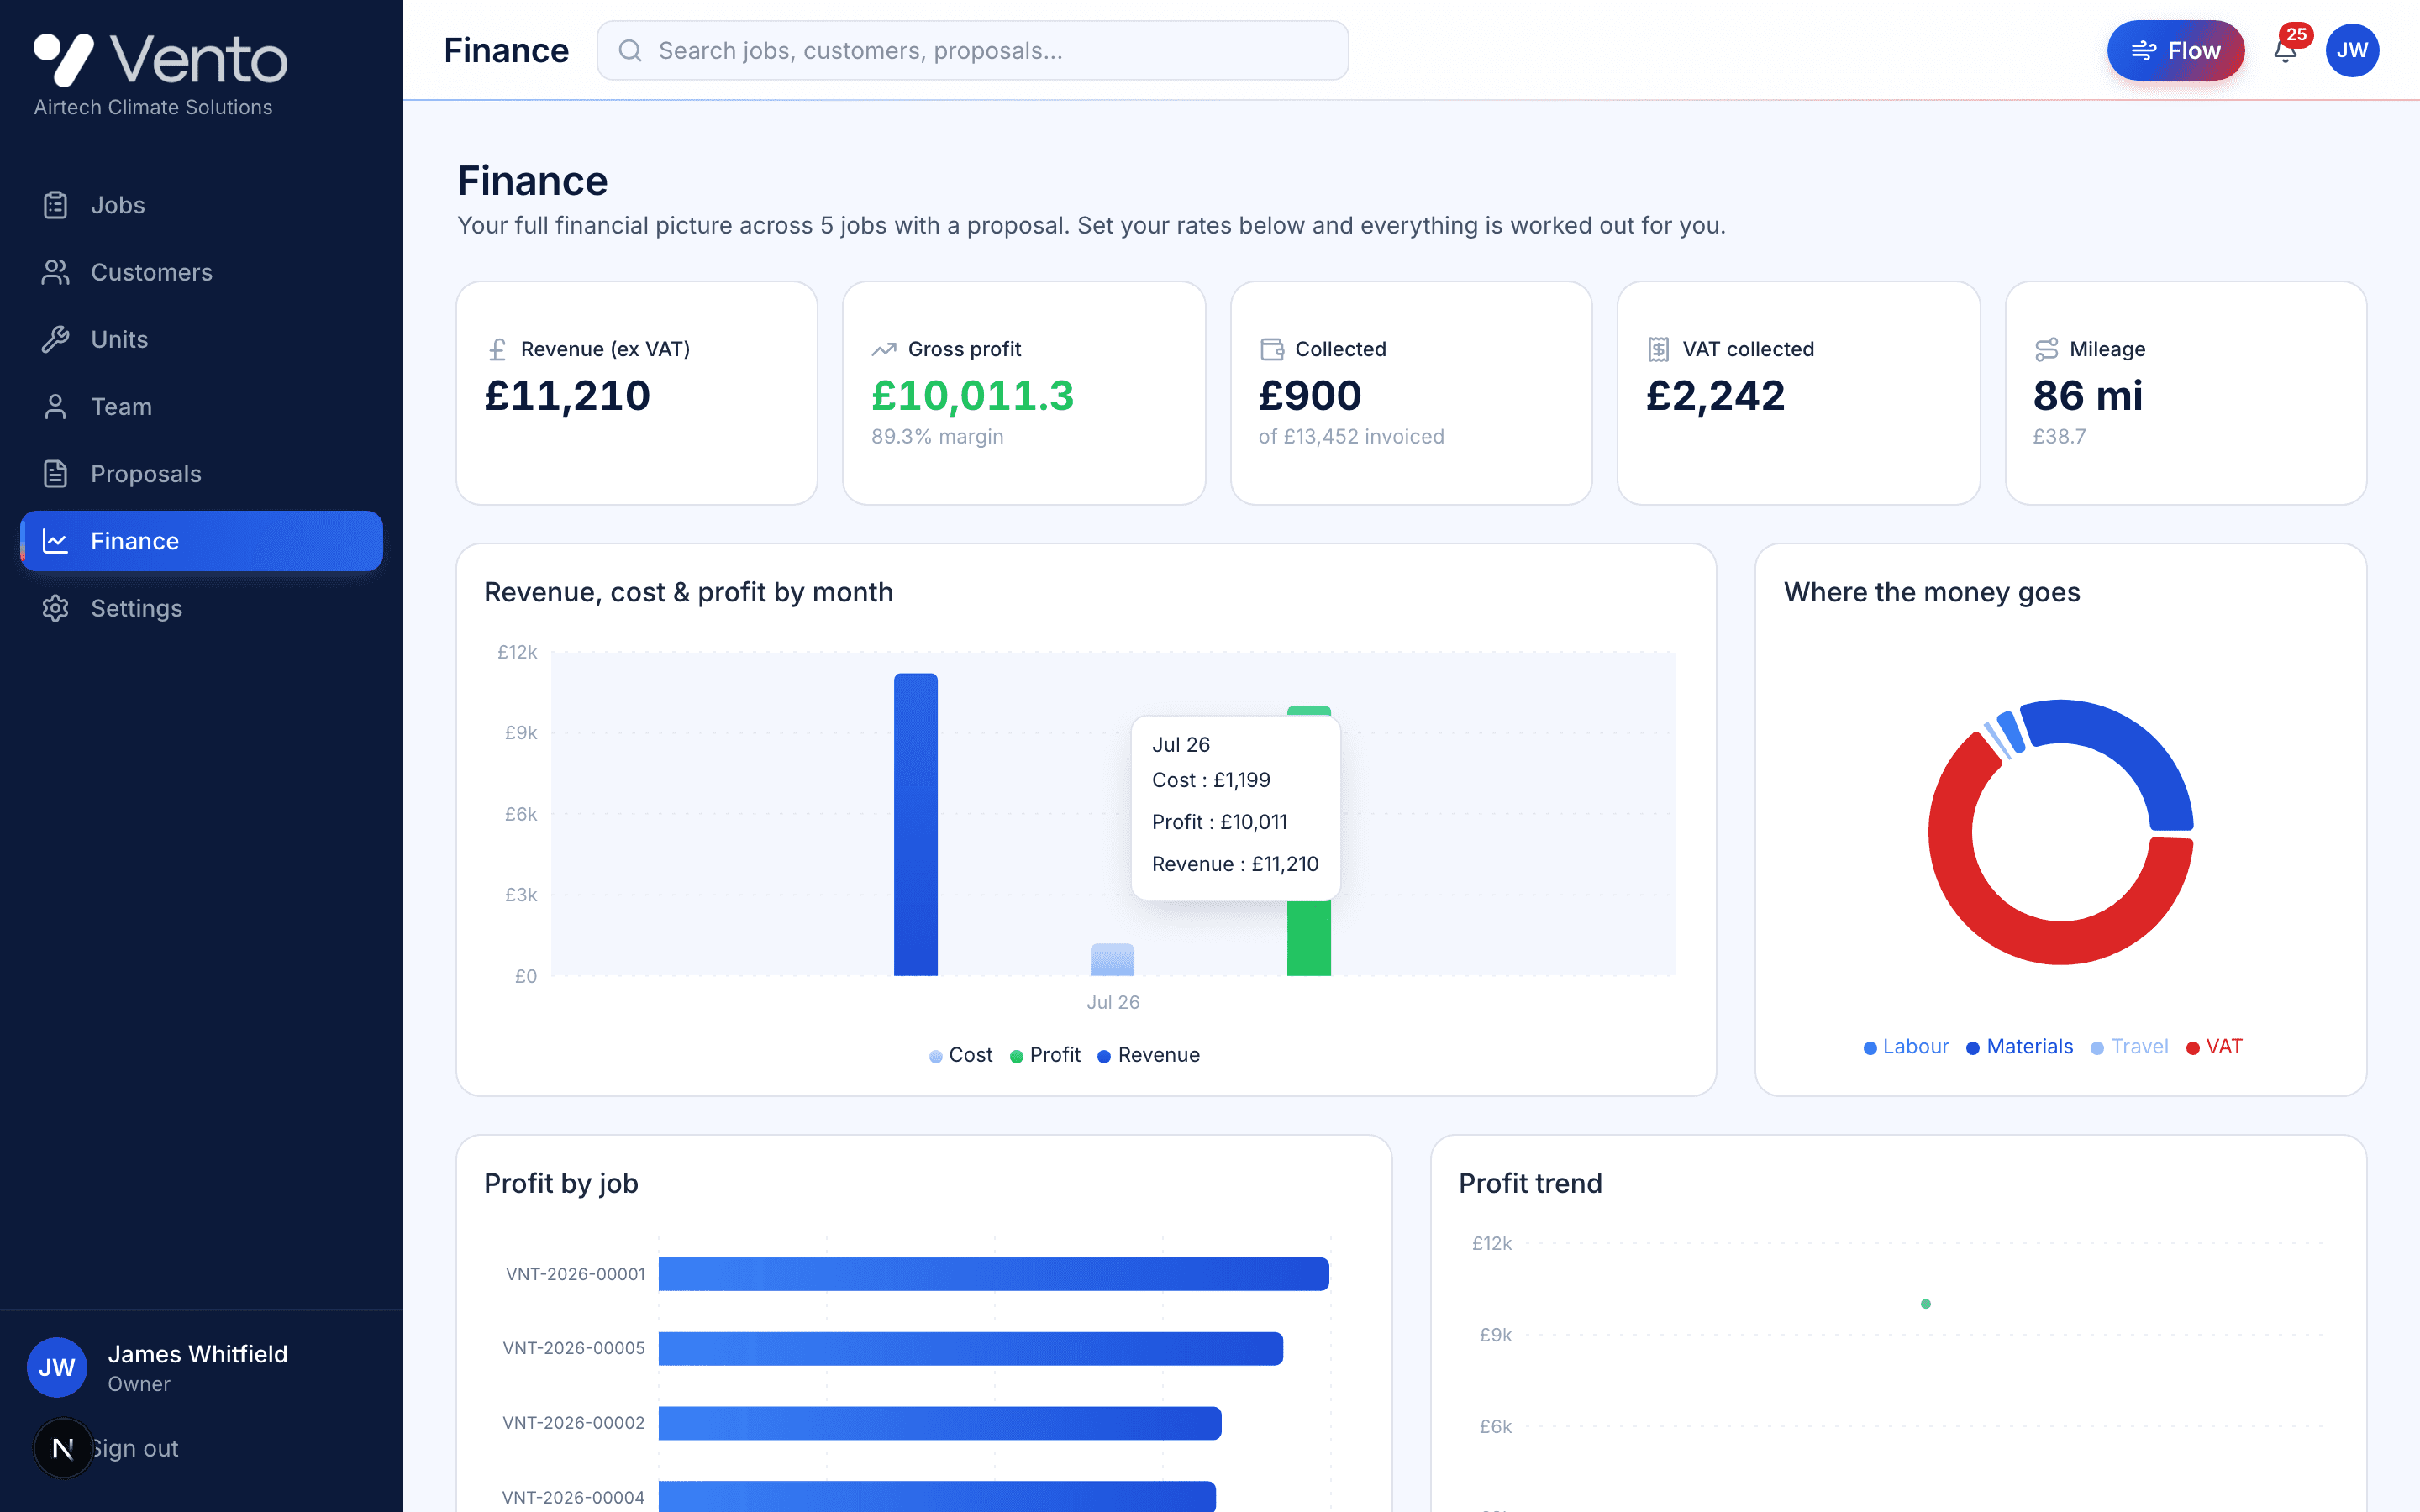This screenshot has width=2420, height=1512.
Task: Click the round N badge icon
Action: coord(63,1448)
